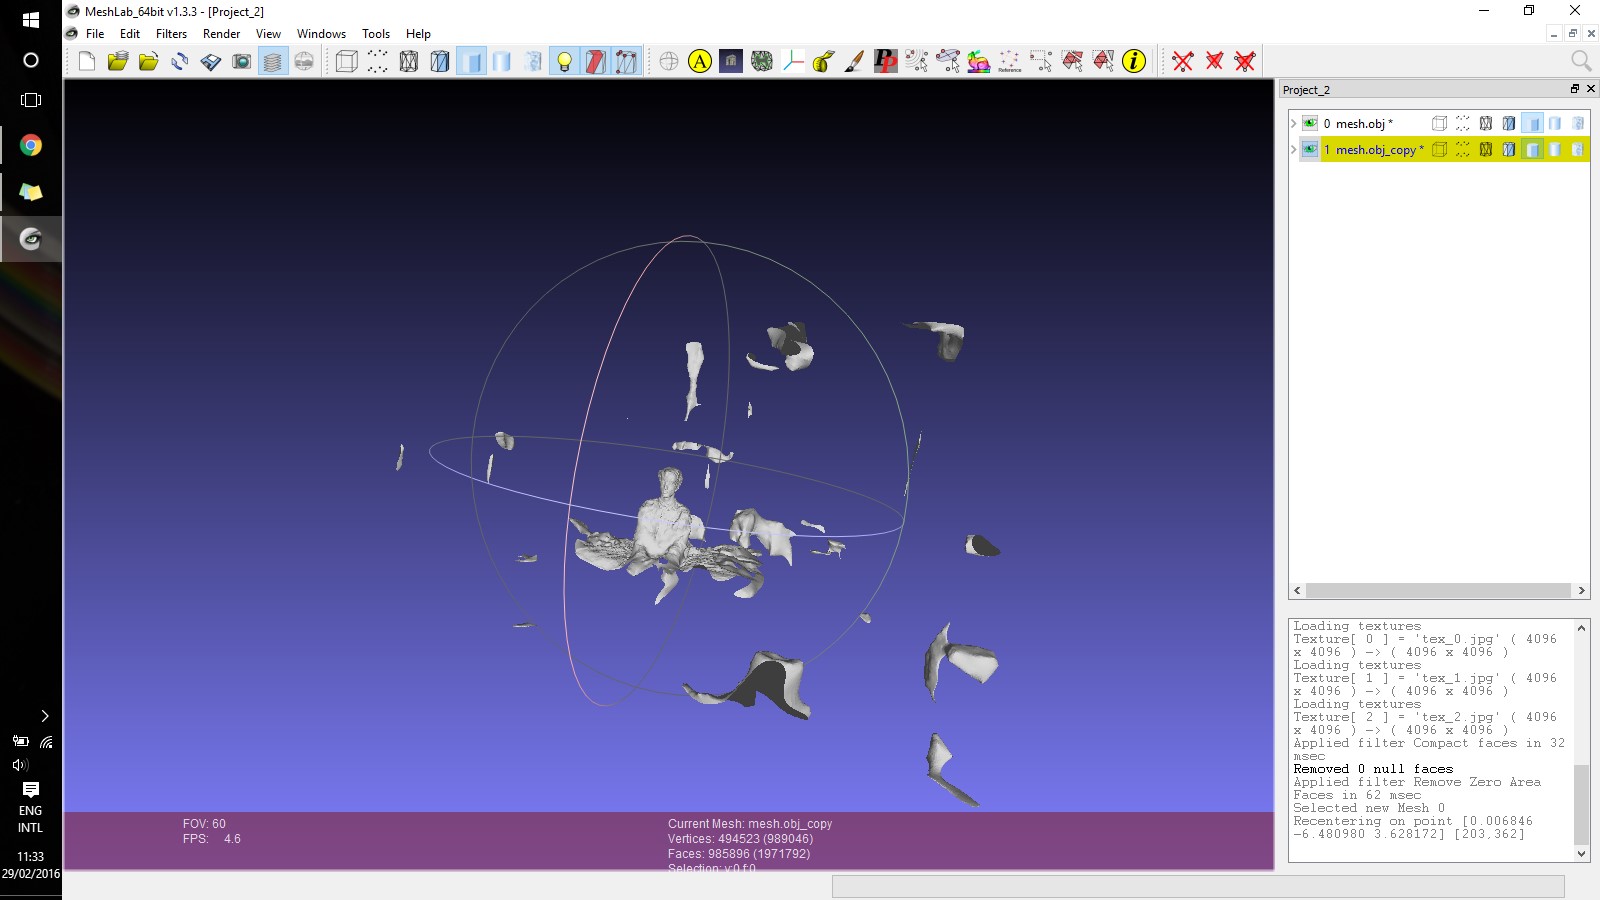Open the yellow A annotation tool
The height and width of the screenshot is (900, 1600).
point(700,62)
